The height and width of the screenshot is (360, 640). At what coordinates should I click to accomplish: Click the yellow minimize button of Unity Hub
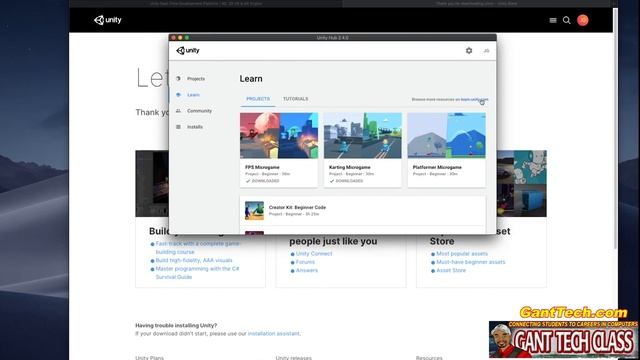point(180,38)
